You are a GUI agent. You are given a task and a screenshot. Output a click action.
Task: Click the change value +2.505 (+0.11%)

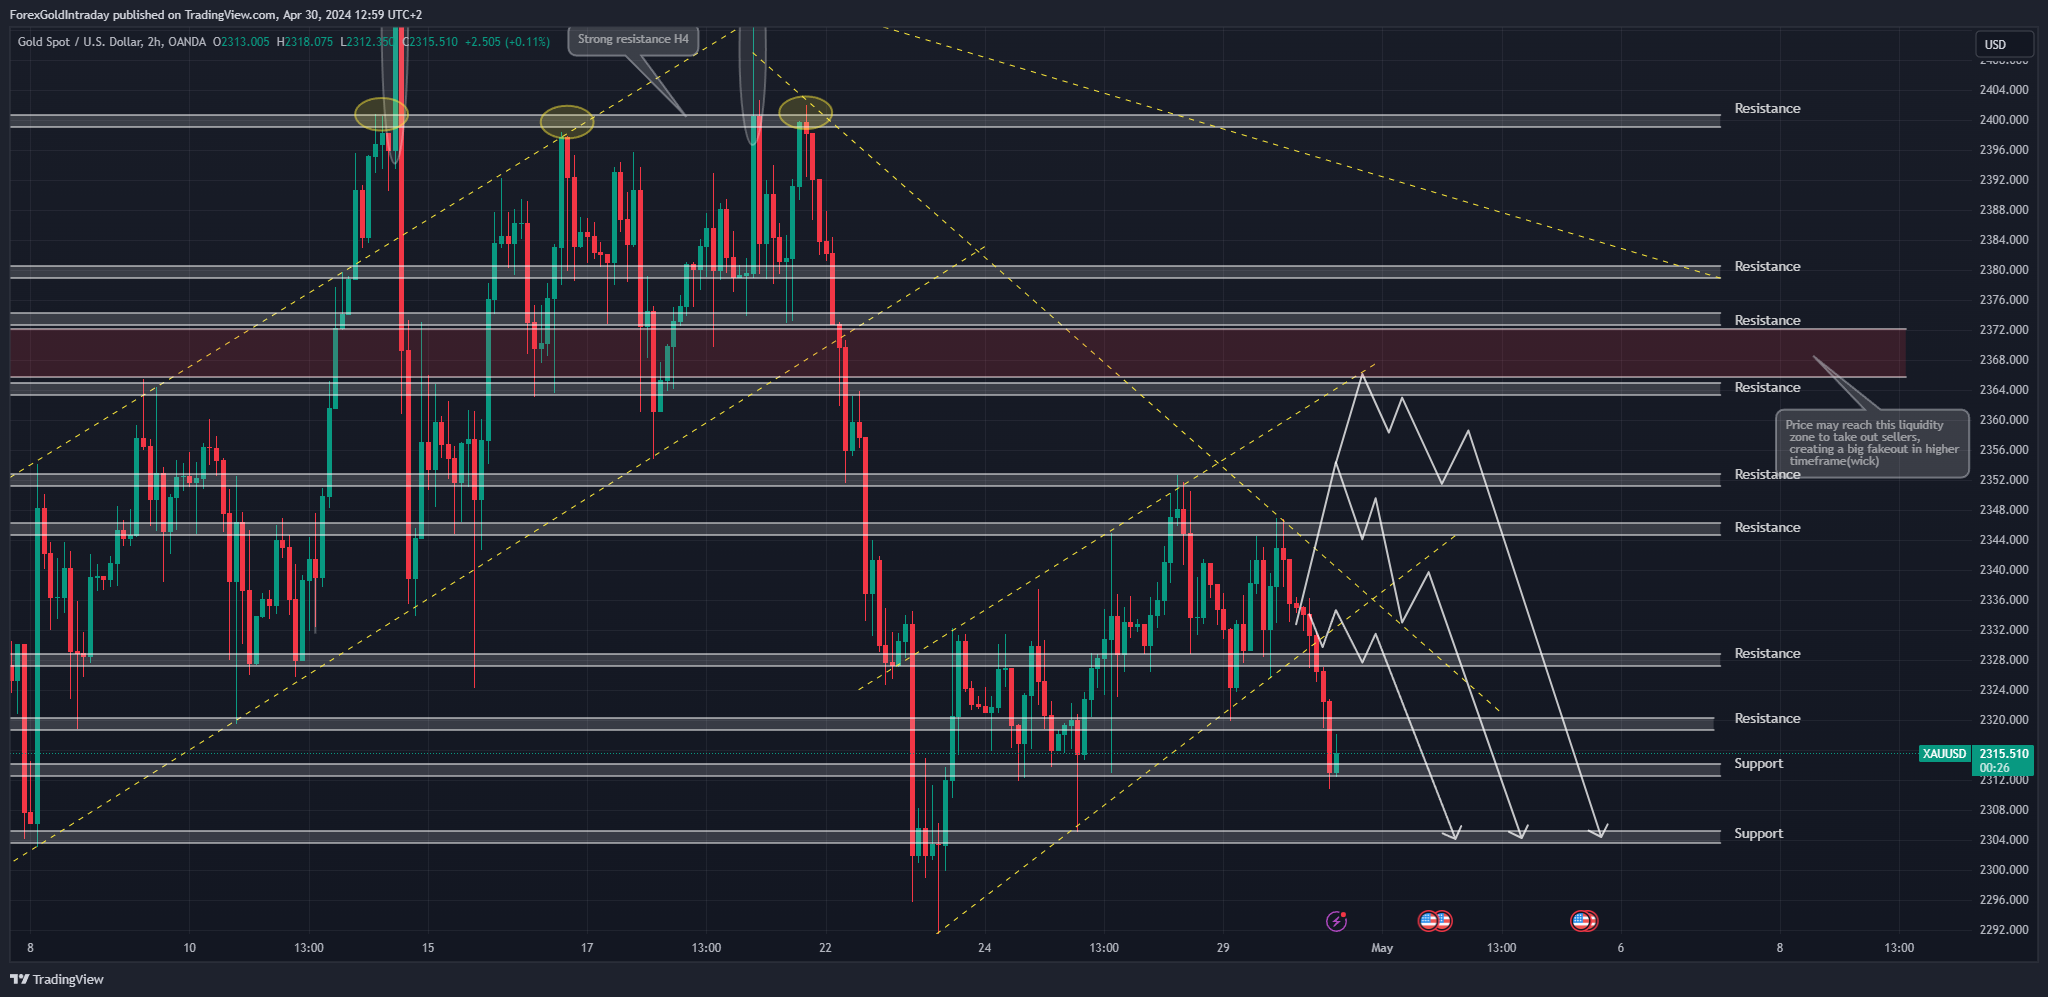[507, 42]
